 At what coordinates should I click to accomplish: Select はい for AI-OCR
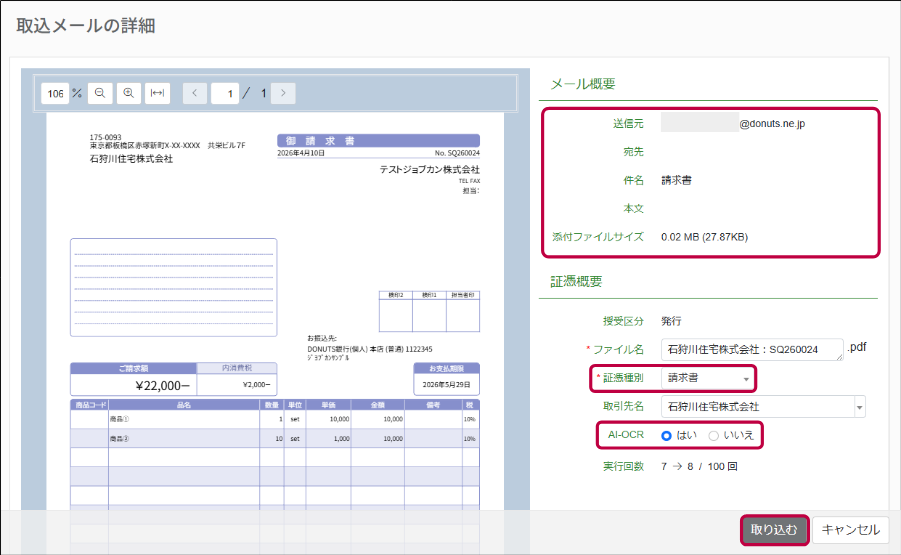point(668,436)
